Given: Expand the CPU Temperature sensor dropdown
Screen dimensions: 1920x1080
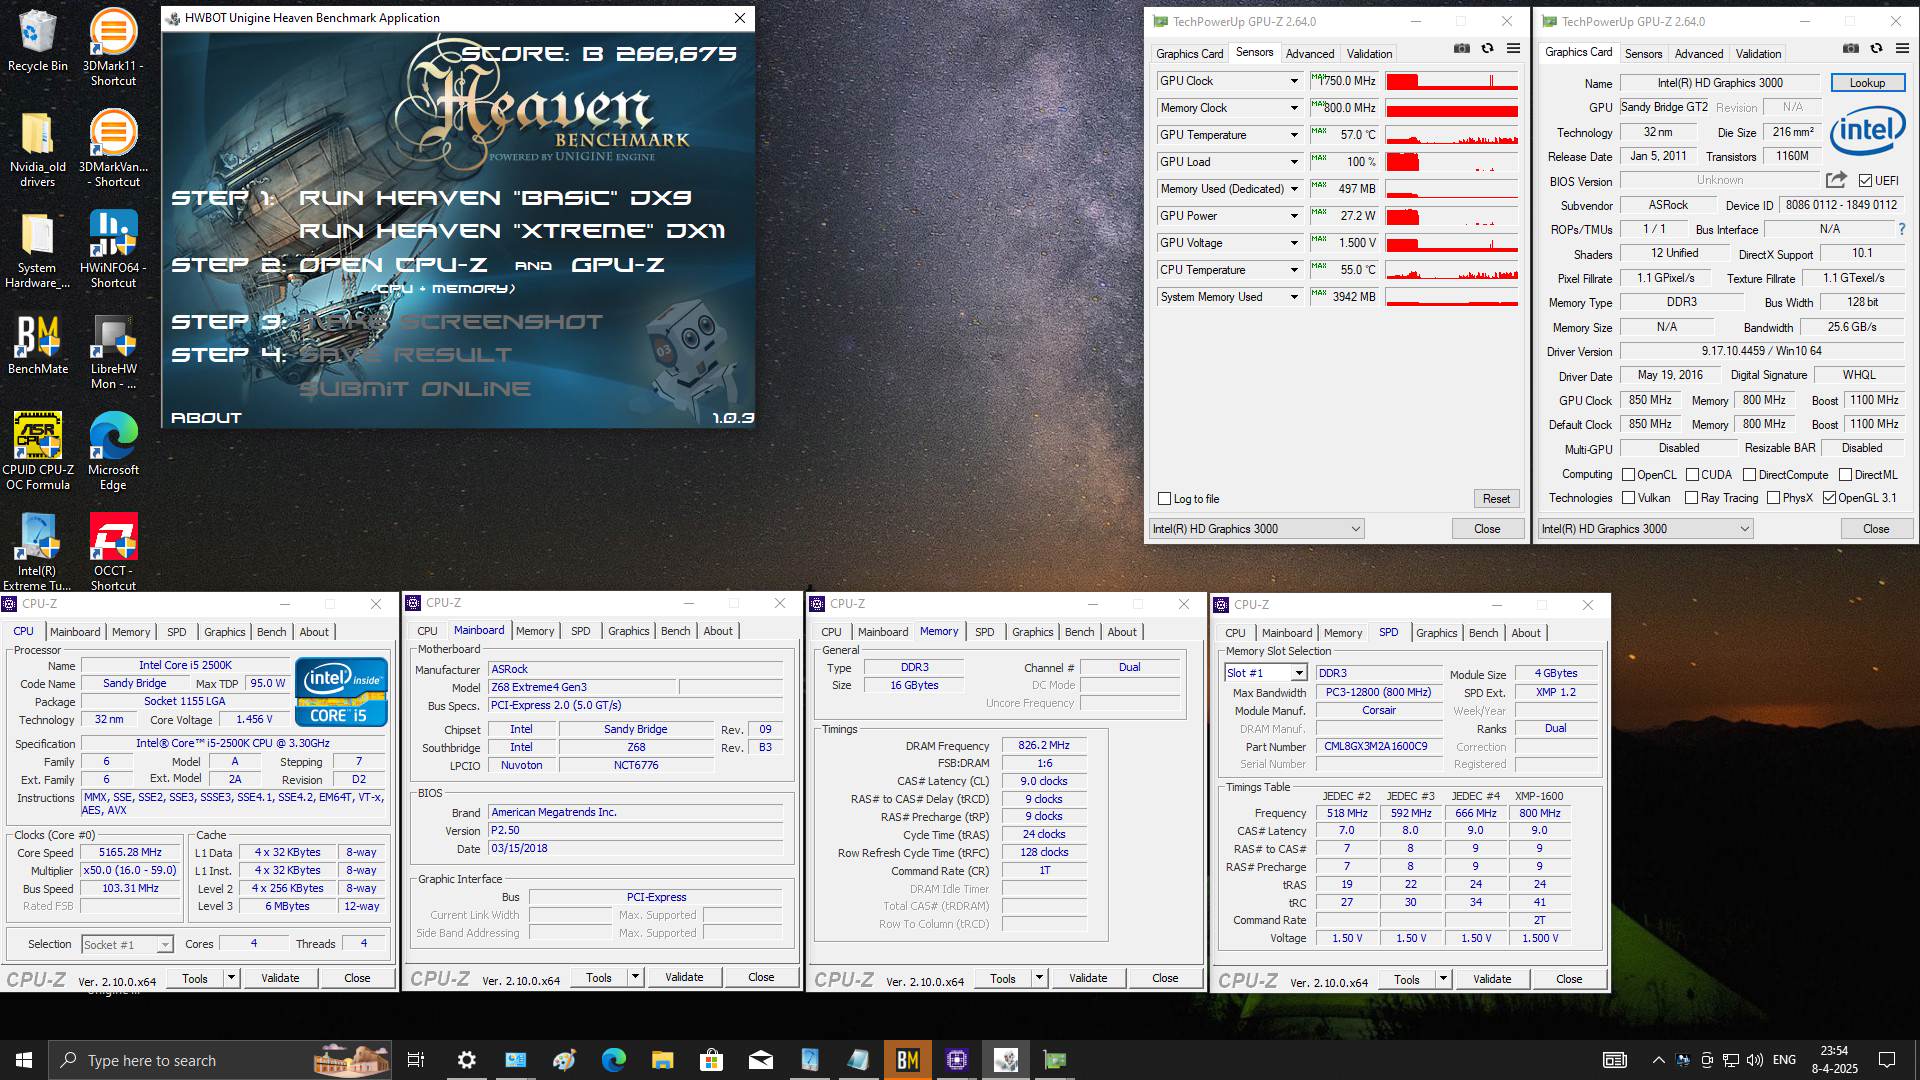Looking at the screenshot, I should 1293,270.
